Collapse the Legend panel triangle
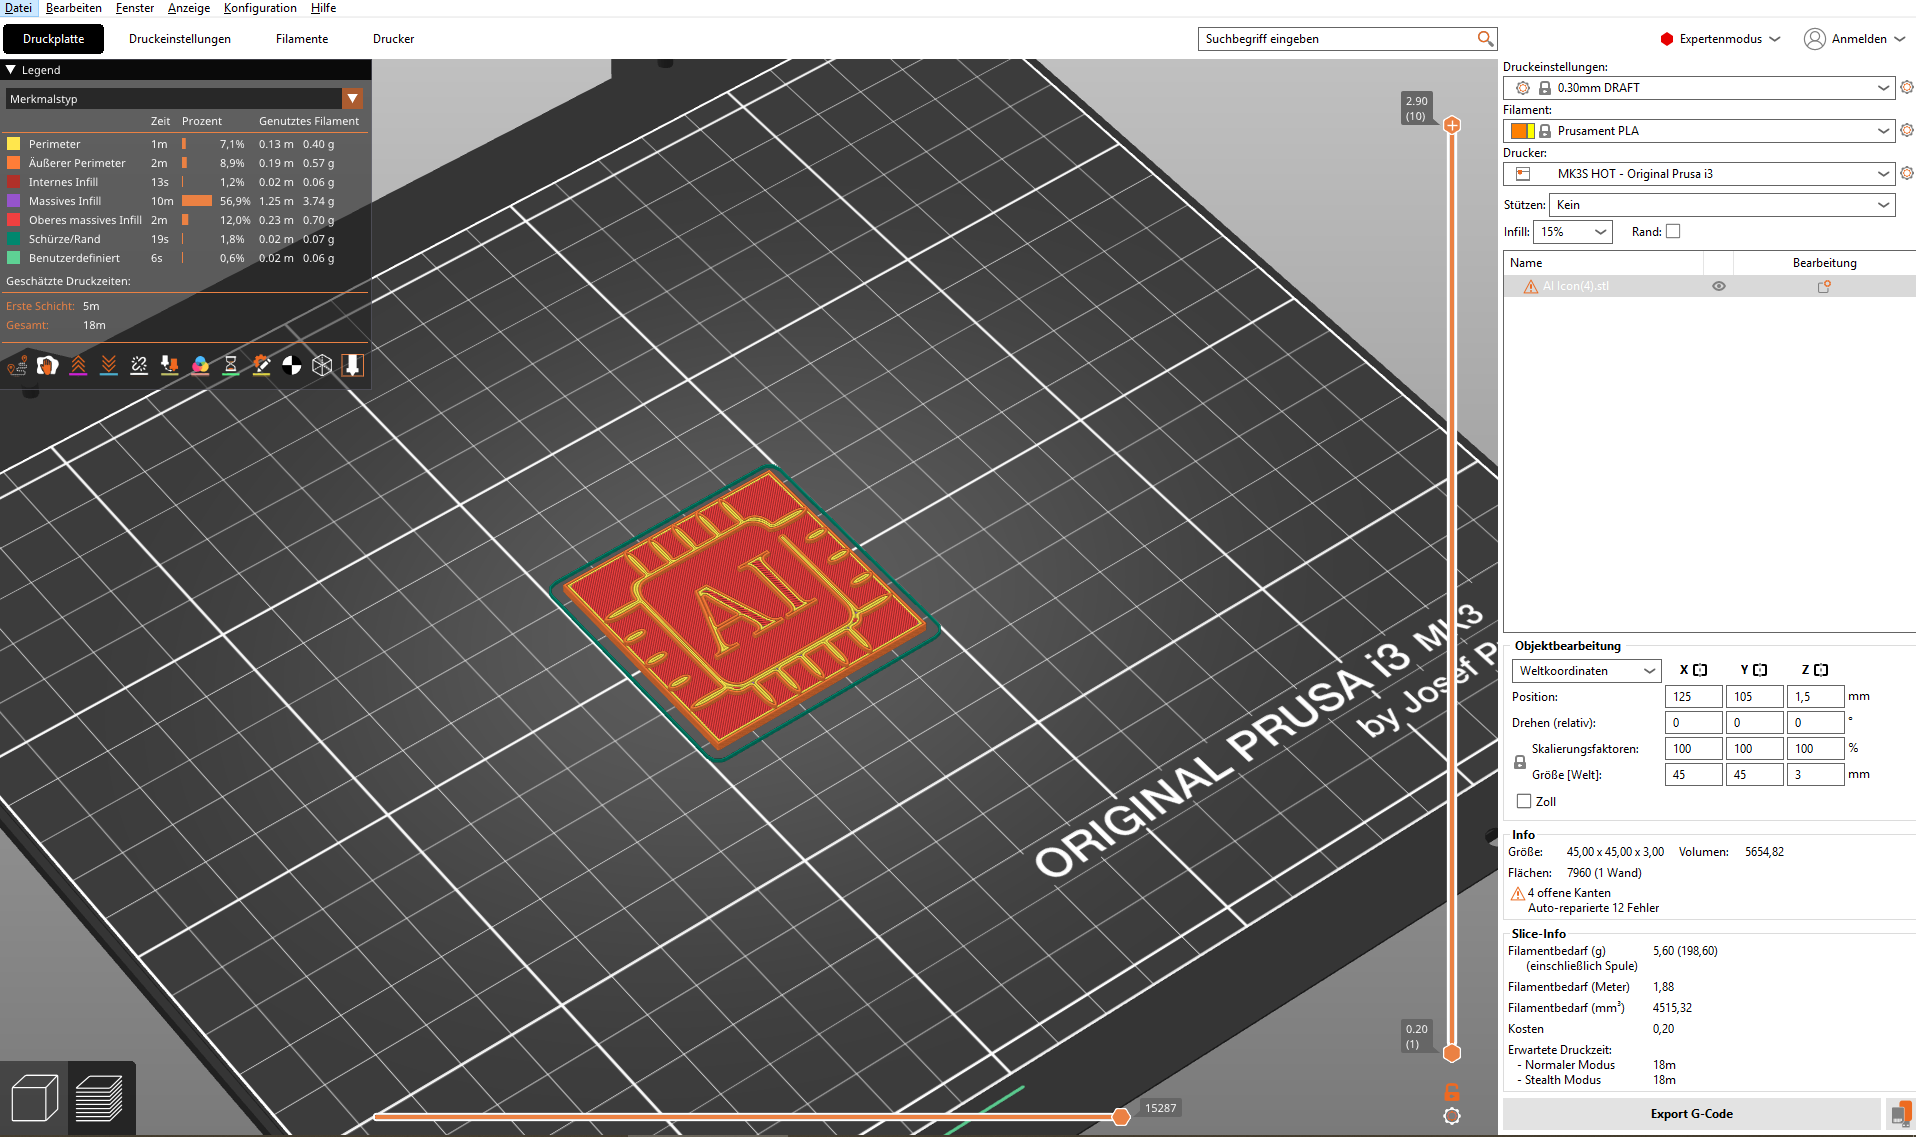1916x1137 pixels. pos(11,70)
